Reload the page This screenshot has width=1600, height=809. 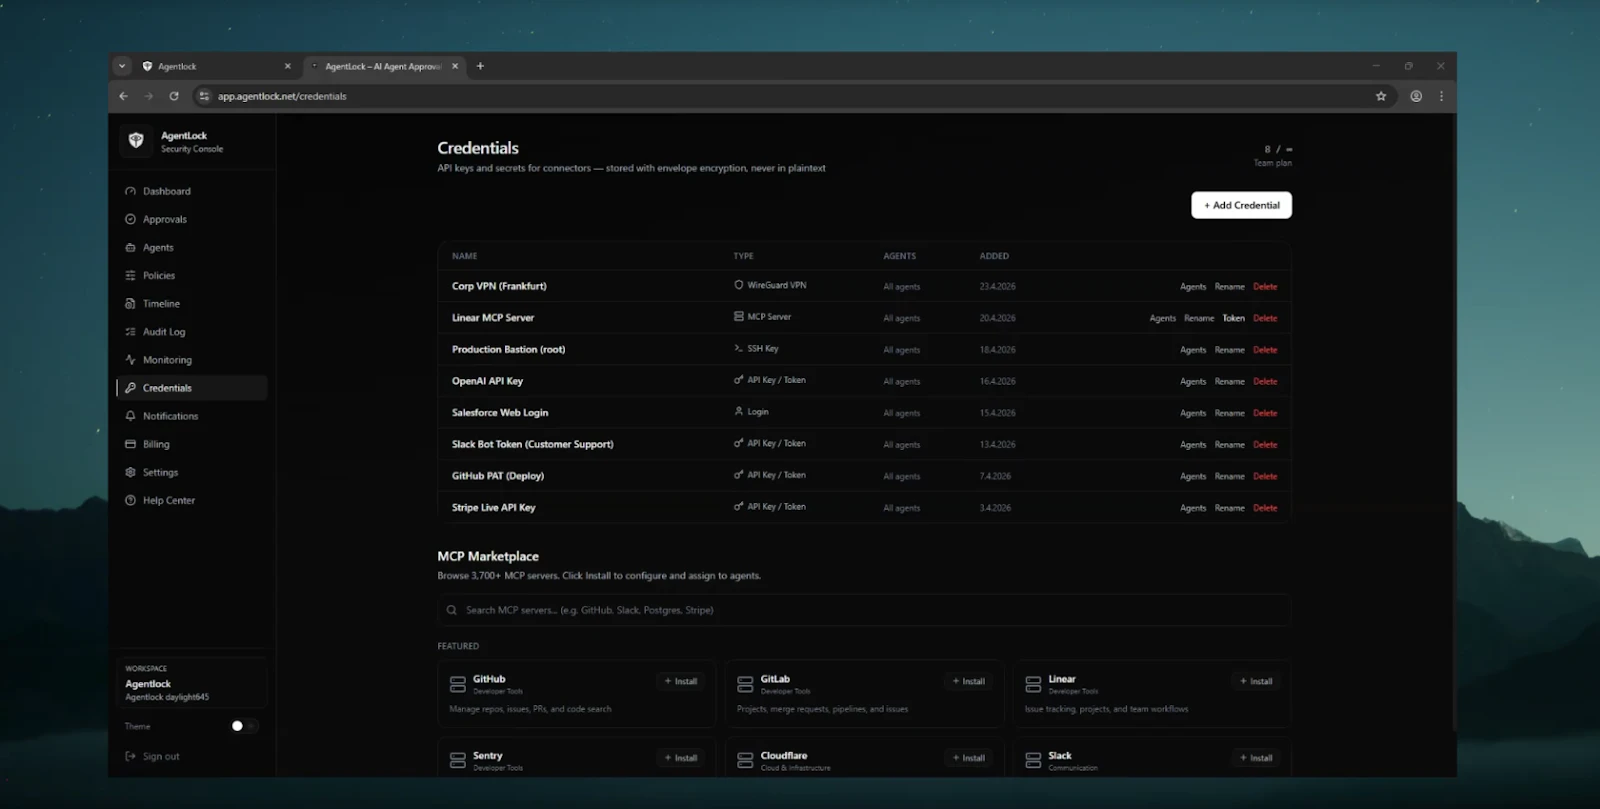174,96
